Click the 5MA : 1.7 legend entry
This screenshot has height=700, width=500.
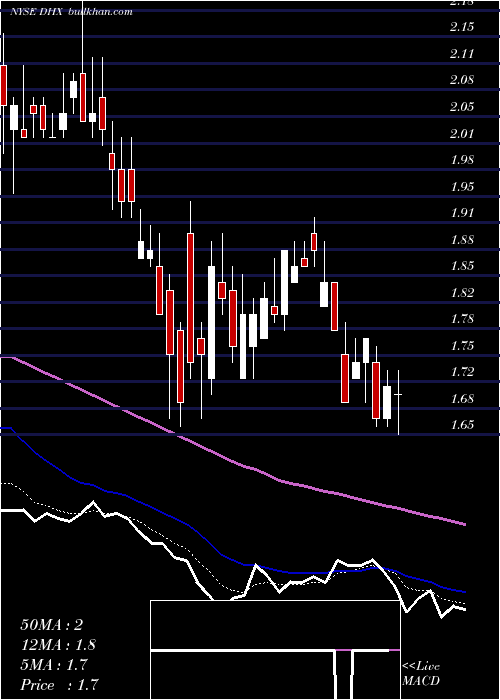pyautogui.click(x=54, y=665)
